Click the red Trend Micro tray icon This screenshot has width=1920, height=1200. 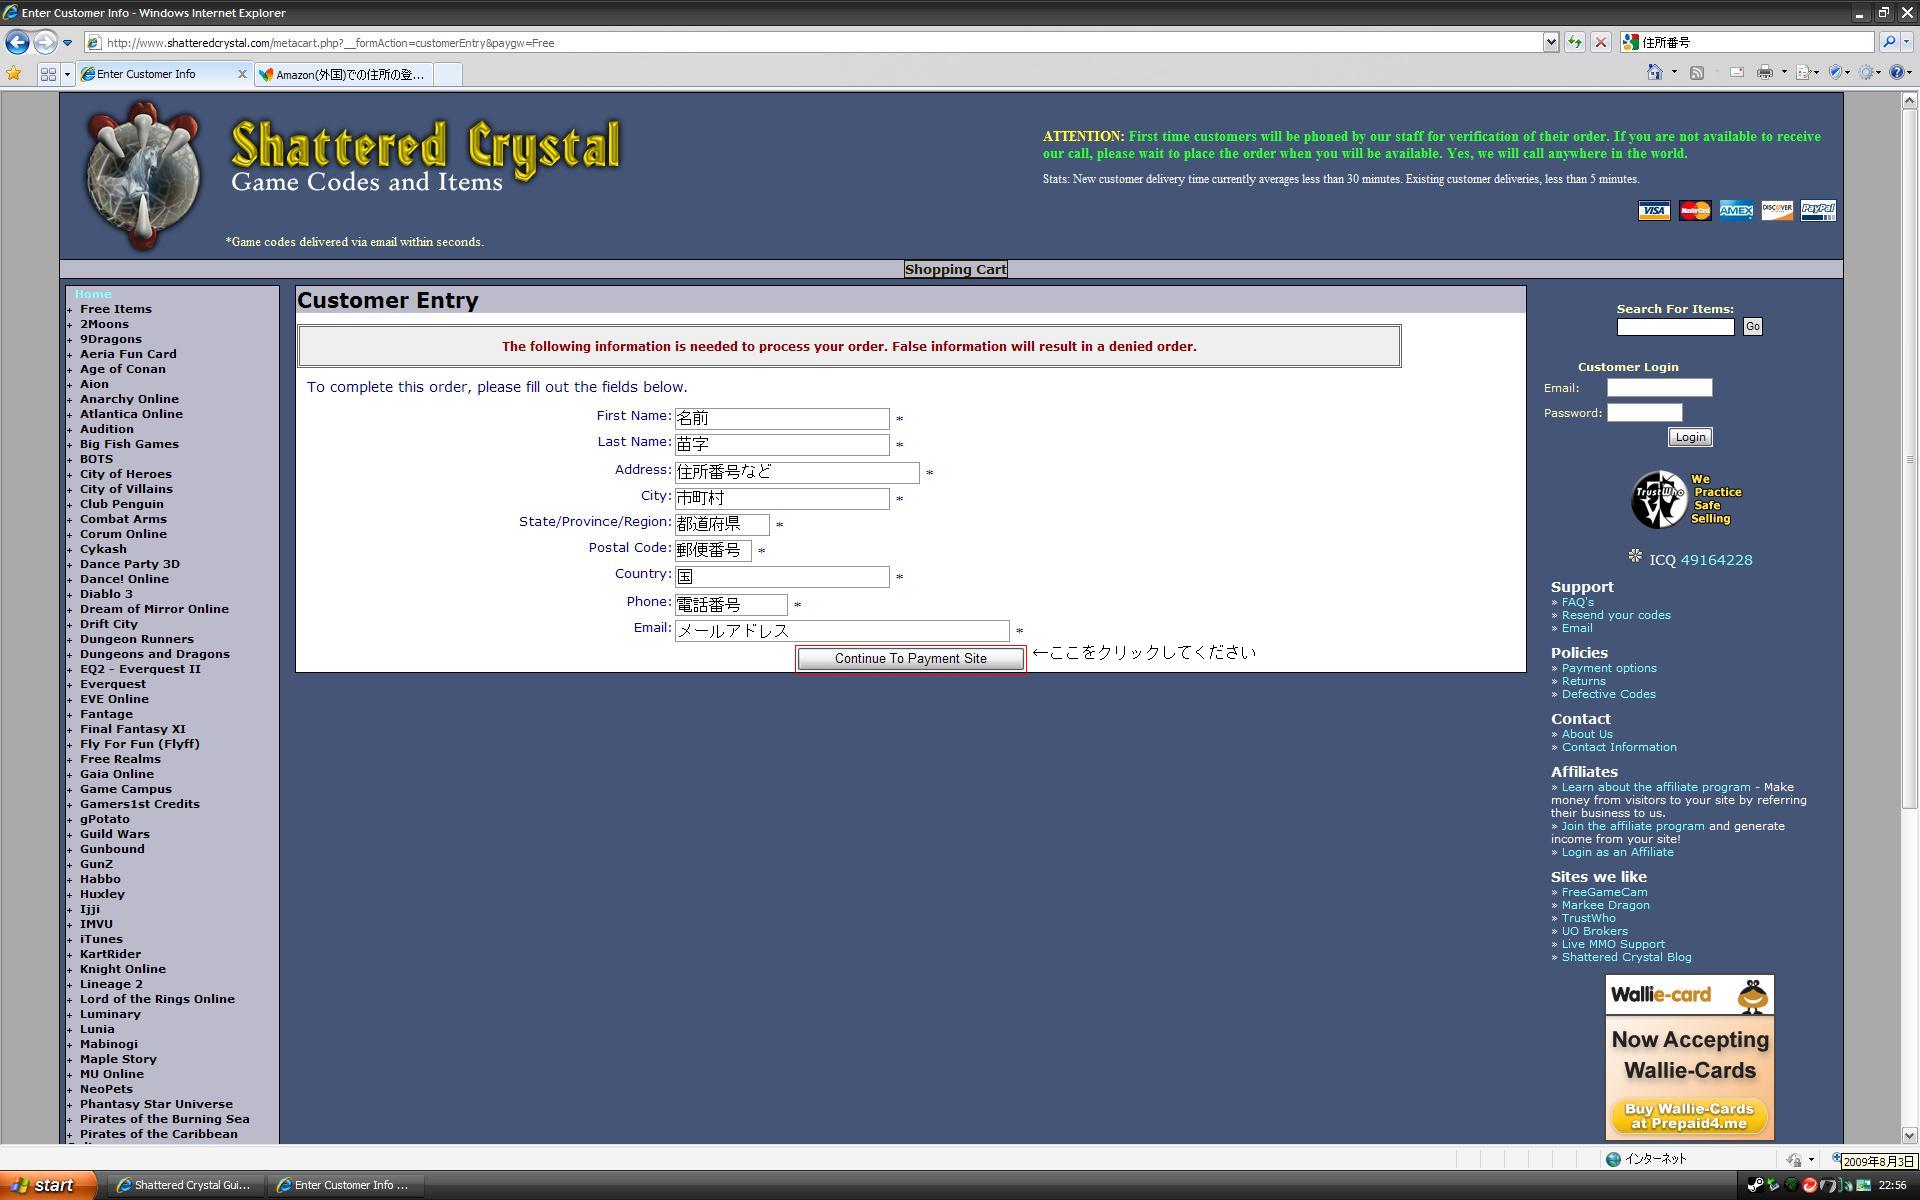[1809, 1186]
